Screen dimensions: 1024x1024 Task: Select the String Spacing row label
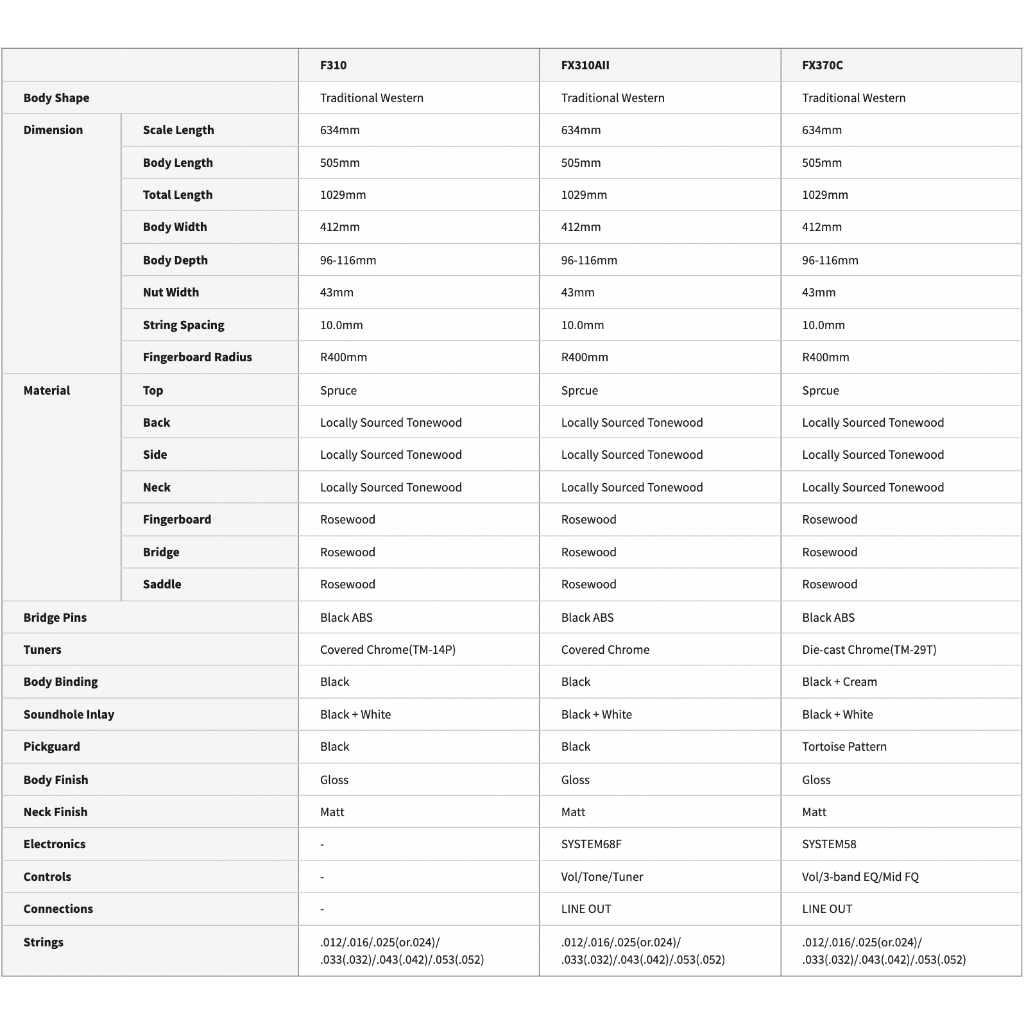click(183, 325)
